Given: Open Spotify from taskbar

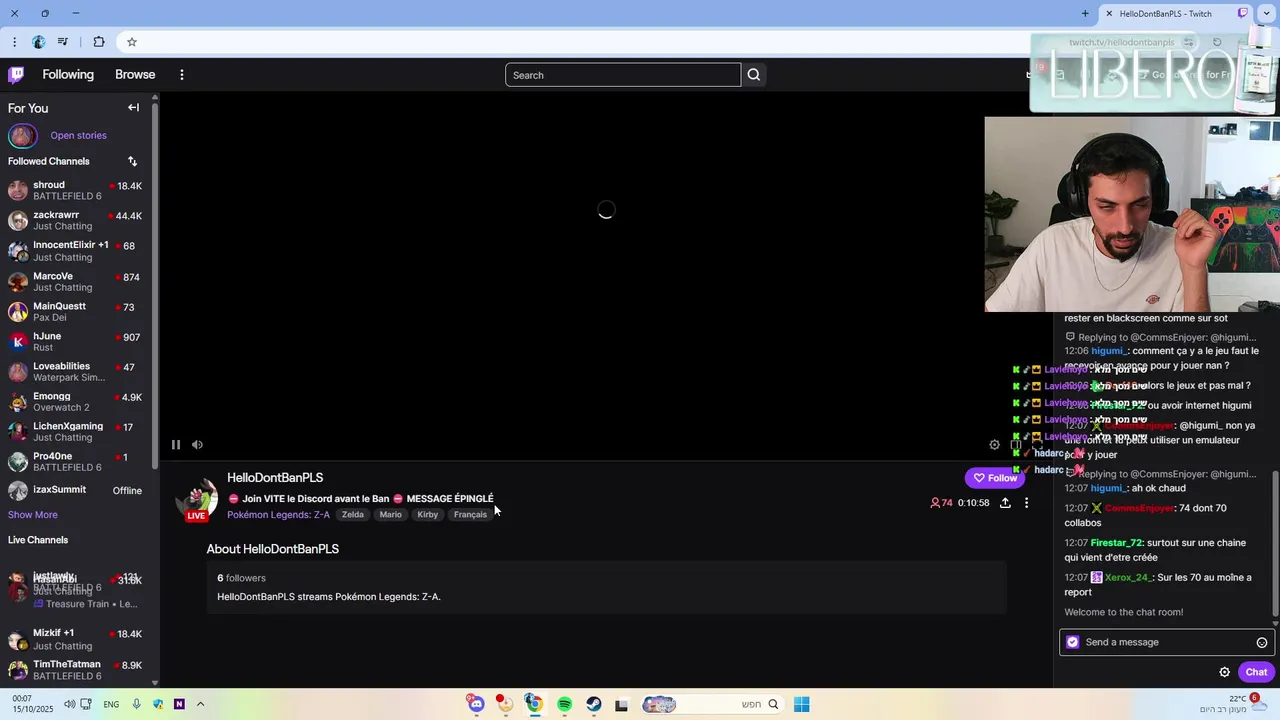Looking at the screenshot, I should coord(564,705).
